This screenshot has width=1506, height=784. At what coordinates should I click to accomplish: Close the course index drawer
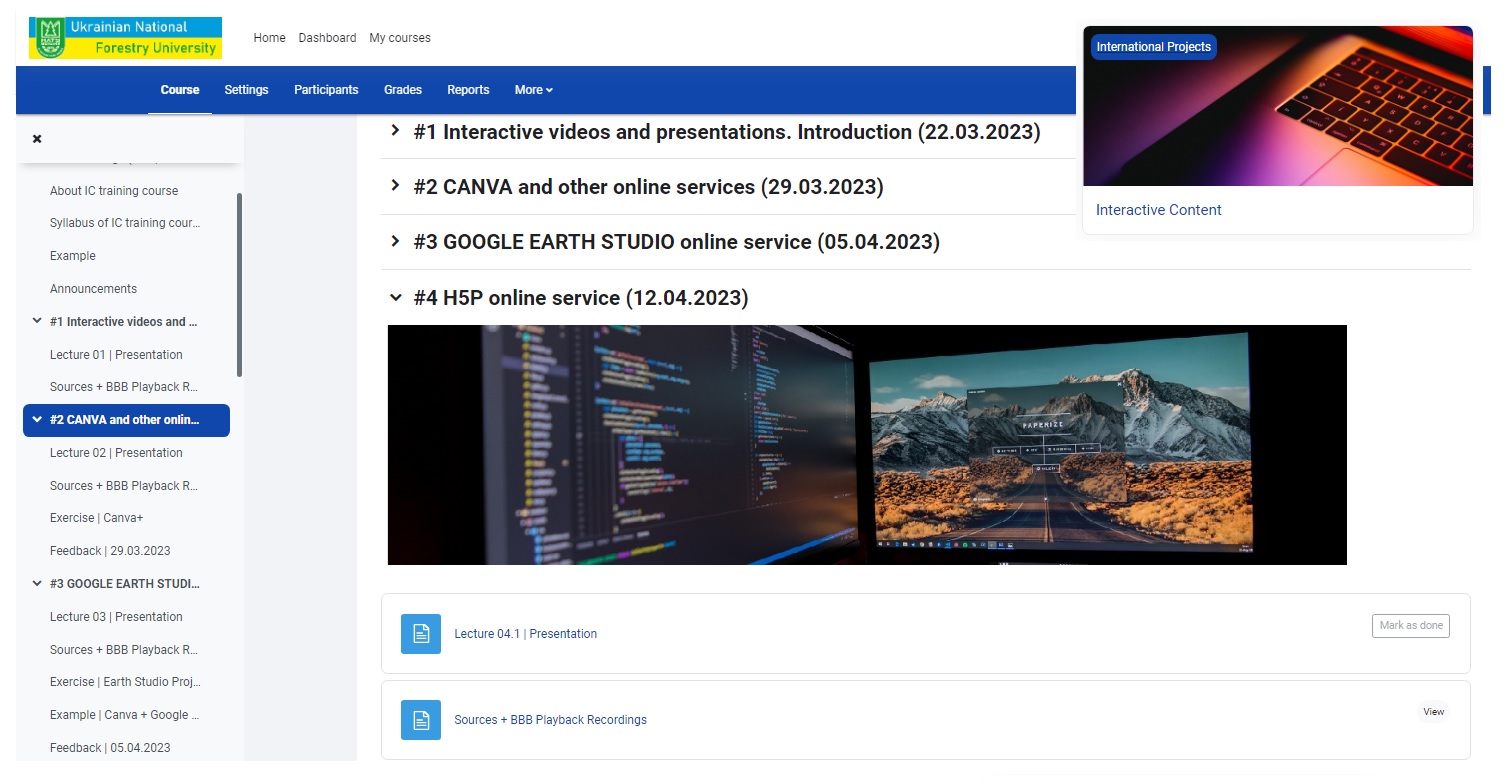pyautogui.click(x=37, y=139)
